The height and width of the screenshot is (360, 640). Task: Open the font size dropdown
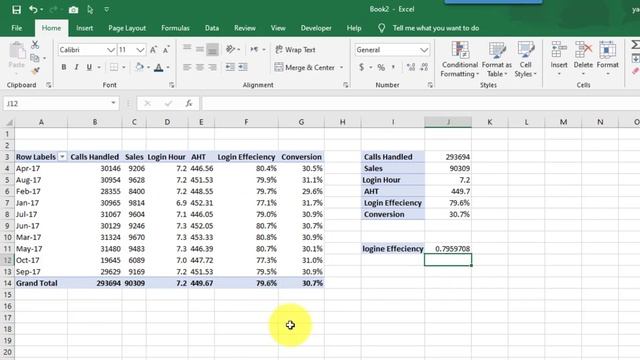[140, 50]
